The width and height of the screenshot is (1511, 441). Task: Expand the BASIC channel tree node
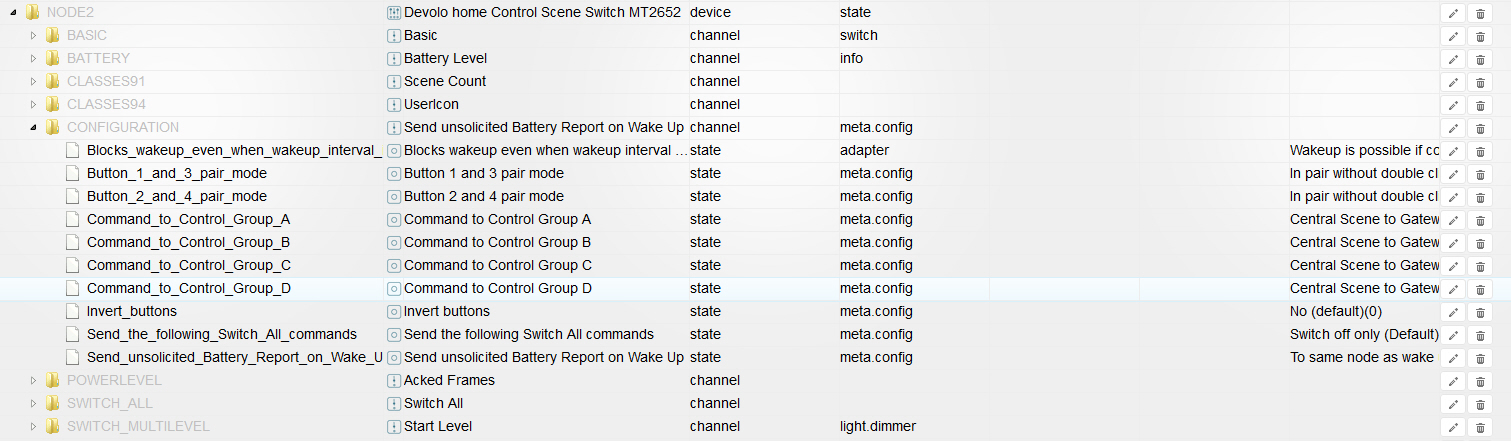33,36
